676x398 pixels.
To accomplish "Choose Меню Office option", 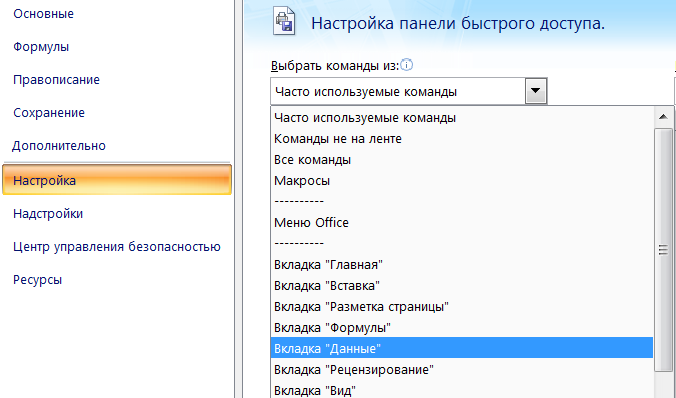I will 462,223.
